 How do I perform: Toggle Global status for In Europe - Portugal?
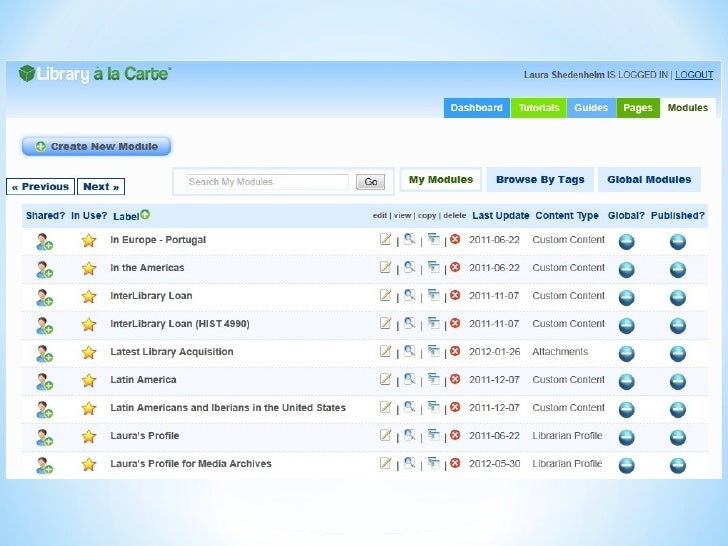(626, 241)
